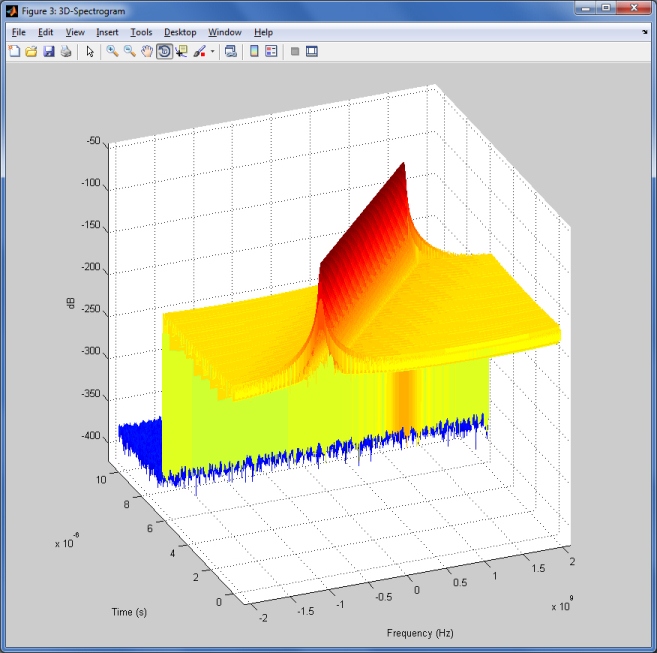The height and width of the screenshot is (653, 657).
Task: Save the figure with the floppy disk icon
Action: click(x=48, y=51)
